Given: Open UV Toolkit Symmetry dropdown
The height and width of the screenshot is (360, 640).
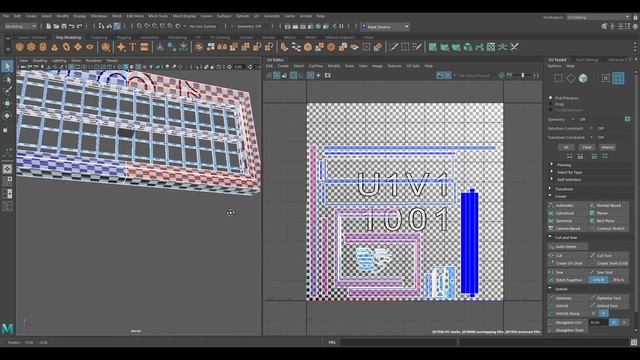Looking at the screenshot, I should (x=572, y=119).
